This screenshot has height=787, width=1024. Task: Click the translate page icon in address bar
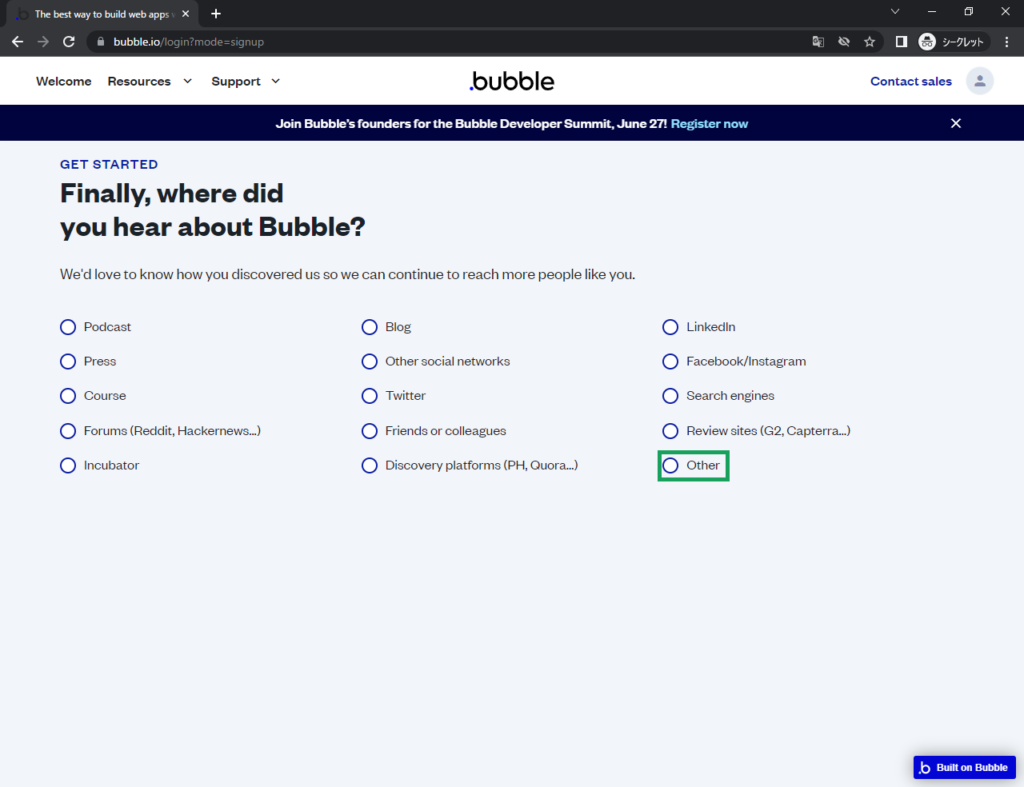[x=818, y=42]
